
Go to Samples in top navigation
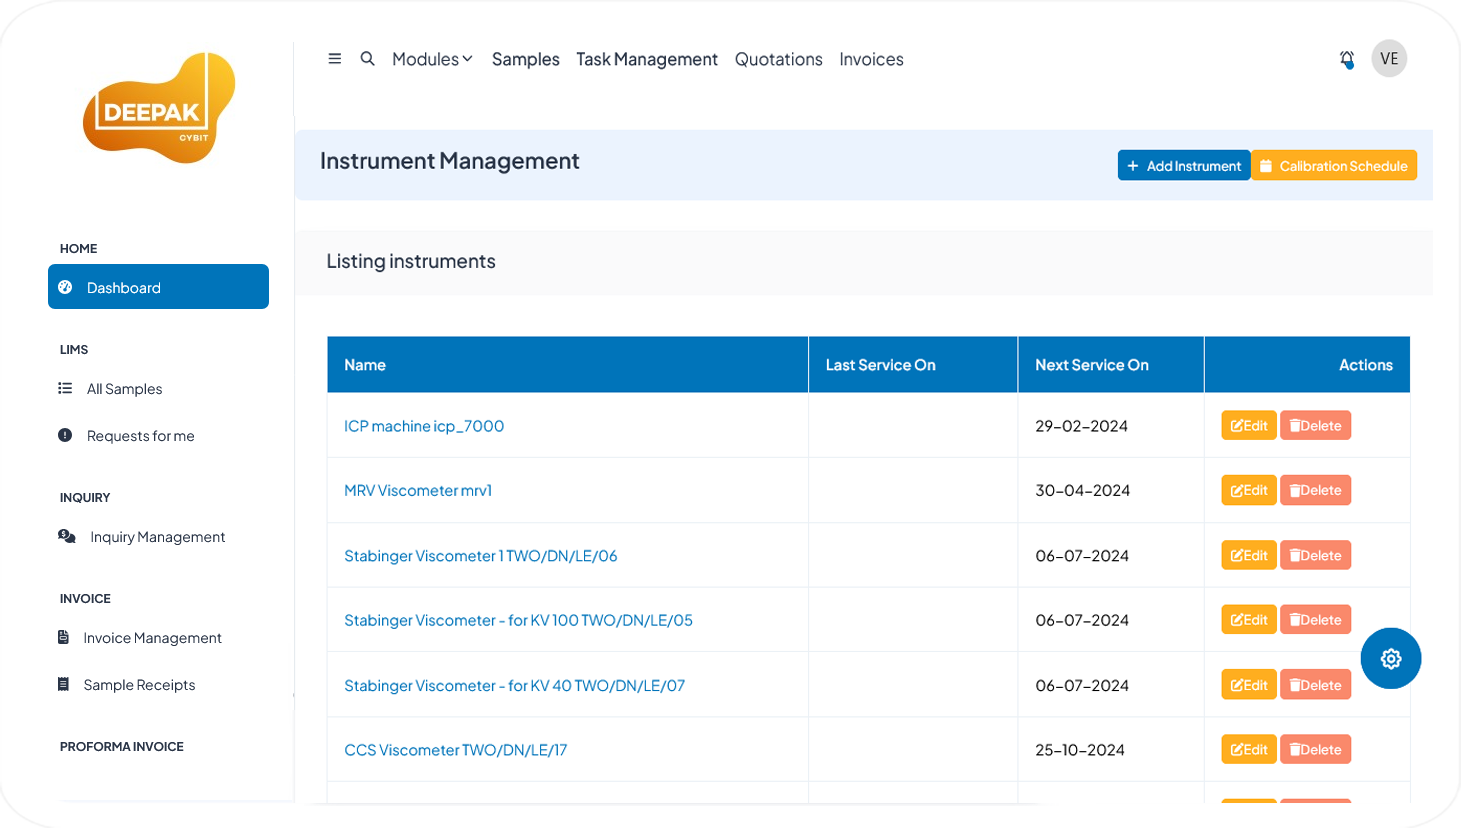click(x=525, y=59)
